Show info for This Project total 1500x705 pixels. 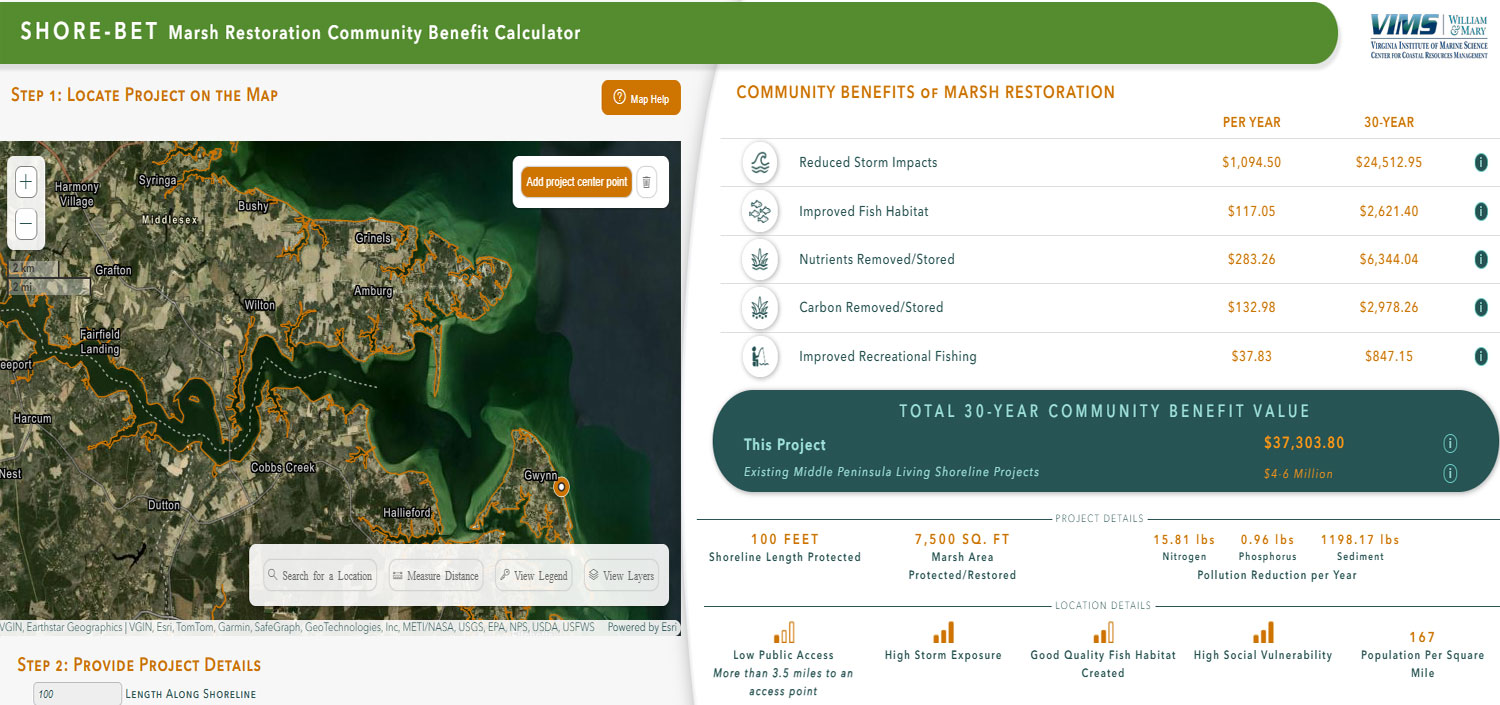click(1450, 443)
